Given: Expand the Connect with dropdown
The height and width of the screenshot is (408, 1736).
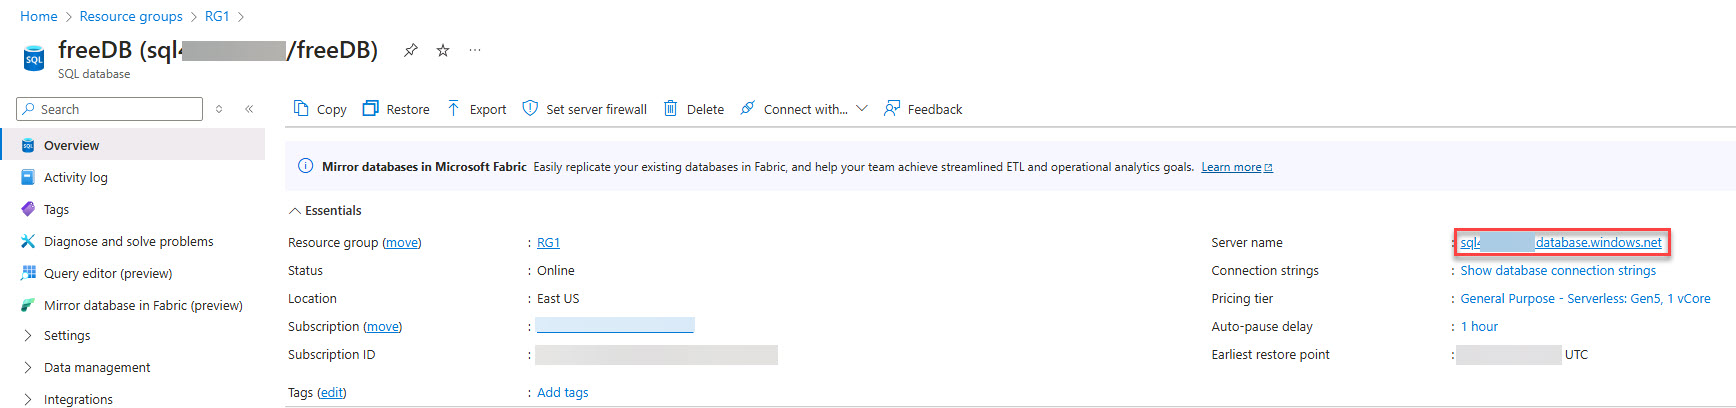Looking at the screenshot, I should click(x=861, y=108).
